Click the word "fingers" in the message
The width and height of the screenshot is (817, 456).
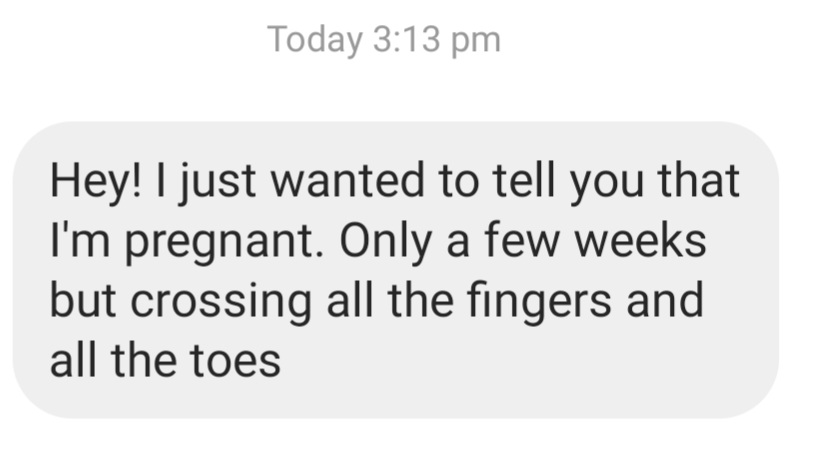click(x=539, y=302)
